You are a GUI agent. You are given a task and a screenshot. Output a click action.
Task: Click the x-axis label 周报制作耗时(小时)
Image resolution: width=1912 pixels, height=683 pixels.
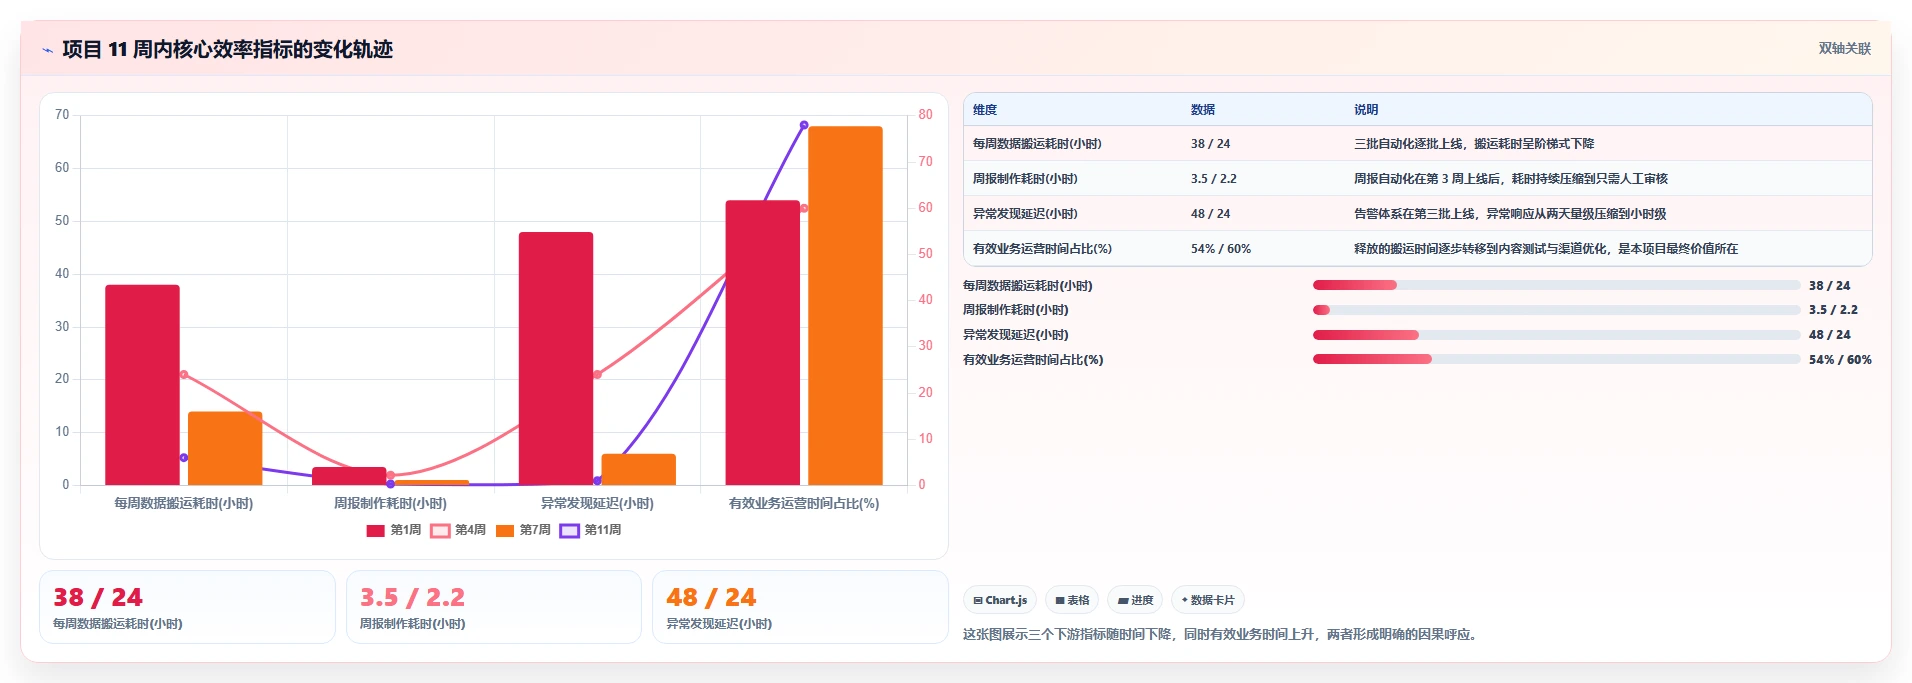click(x=390, y=503)
